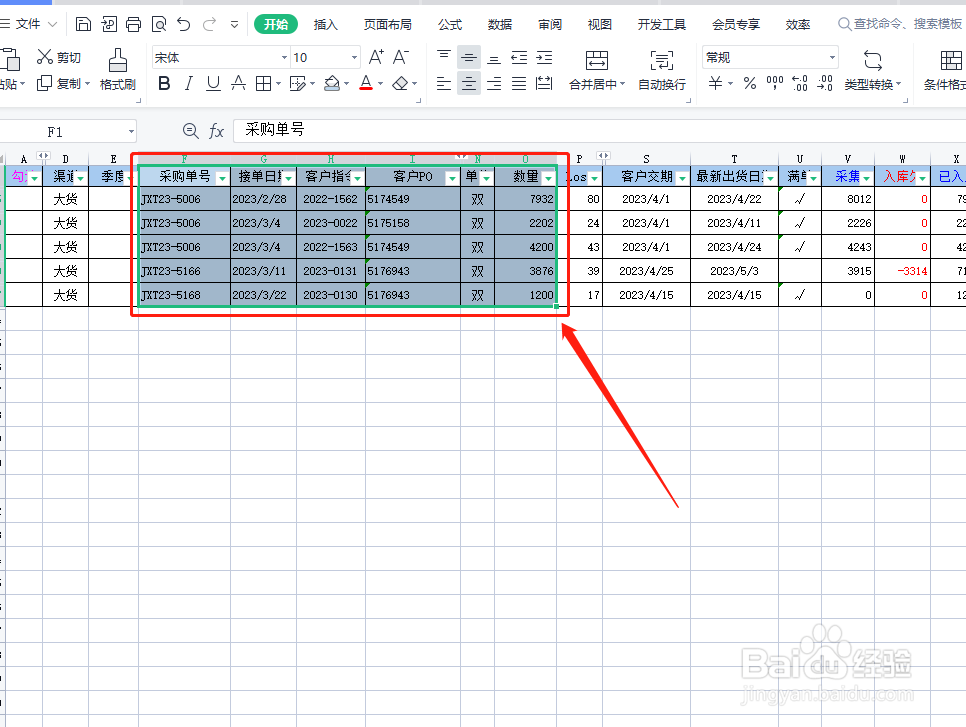The height and width of the screenshot is (727, 966).
Task: Click the Name Box showing F1
Action: pyautogui.click(x=65, y=130)
